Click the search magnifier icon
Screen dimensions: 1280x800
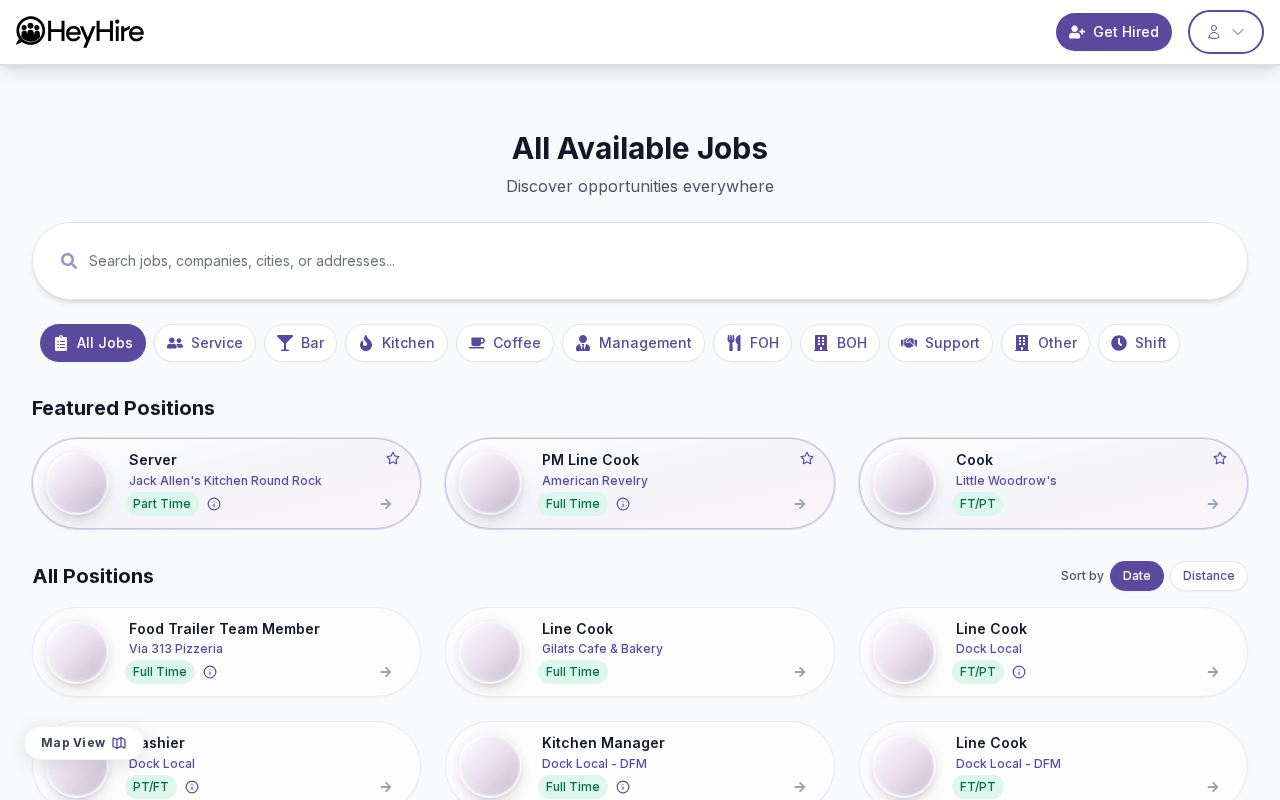click(69, 261)
